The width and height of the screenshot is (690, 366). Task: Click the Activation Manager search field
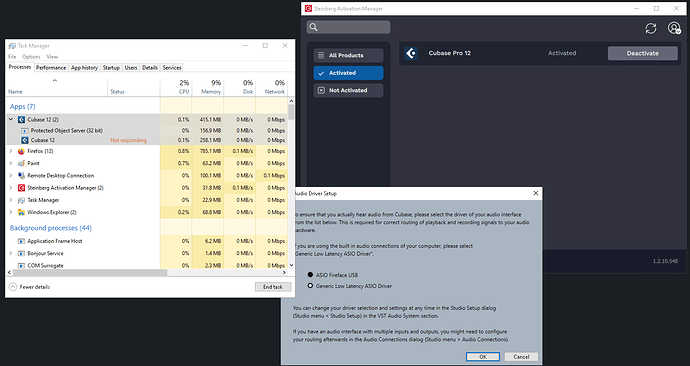349,27
